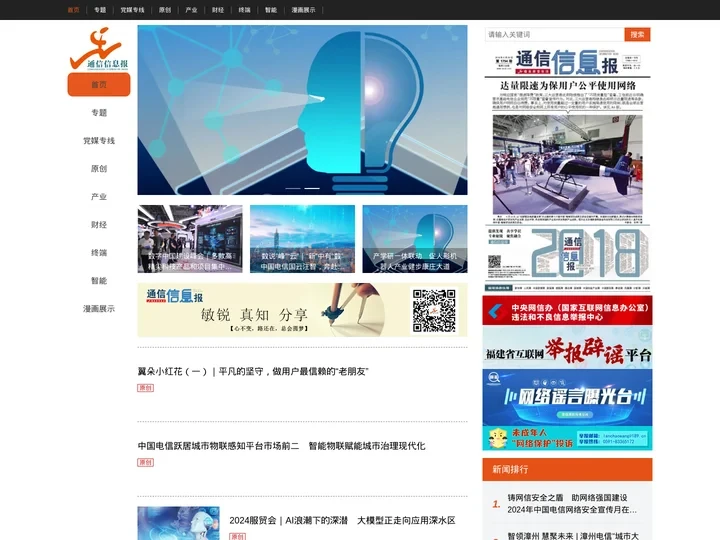Open the 通信信息报 newspaper front page image
This screenshot has height=540, width=720.
click(568, 168)
